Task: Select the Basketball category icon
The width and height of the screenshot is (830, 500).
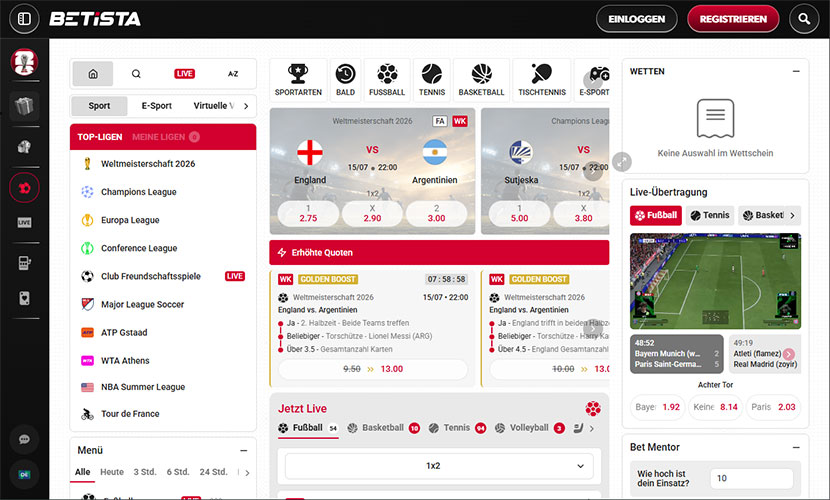Action: pos(482,80)
